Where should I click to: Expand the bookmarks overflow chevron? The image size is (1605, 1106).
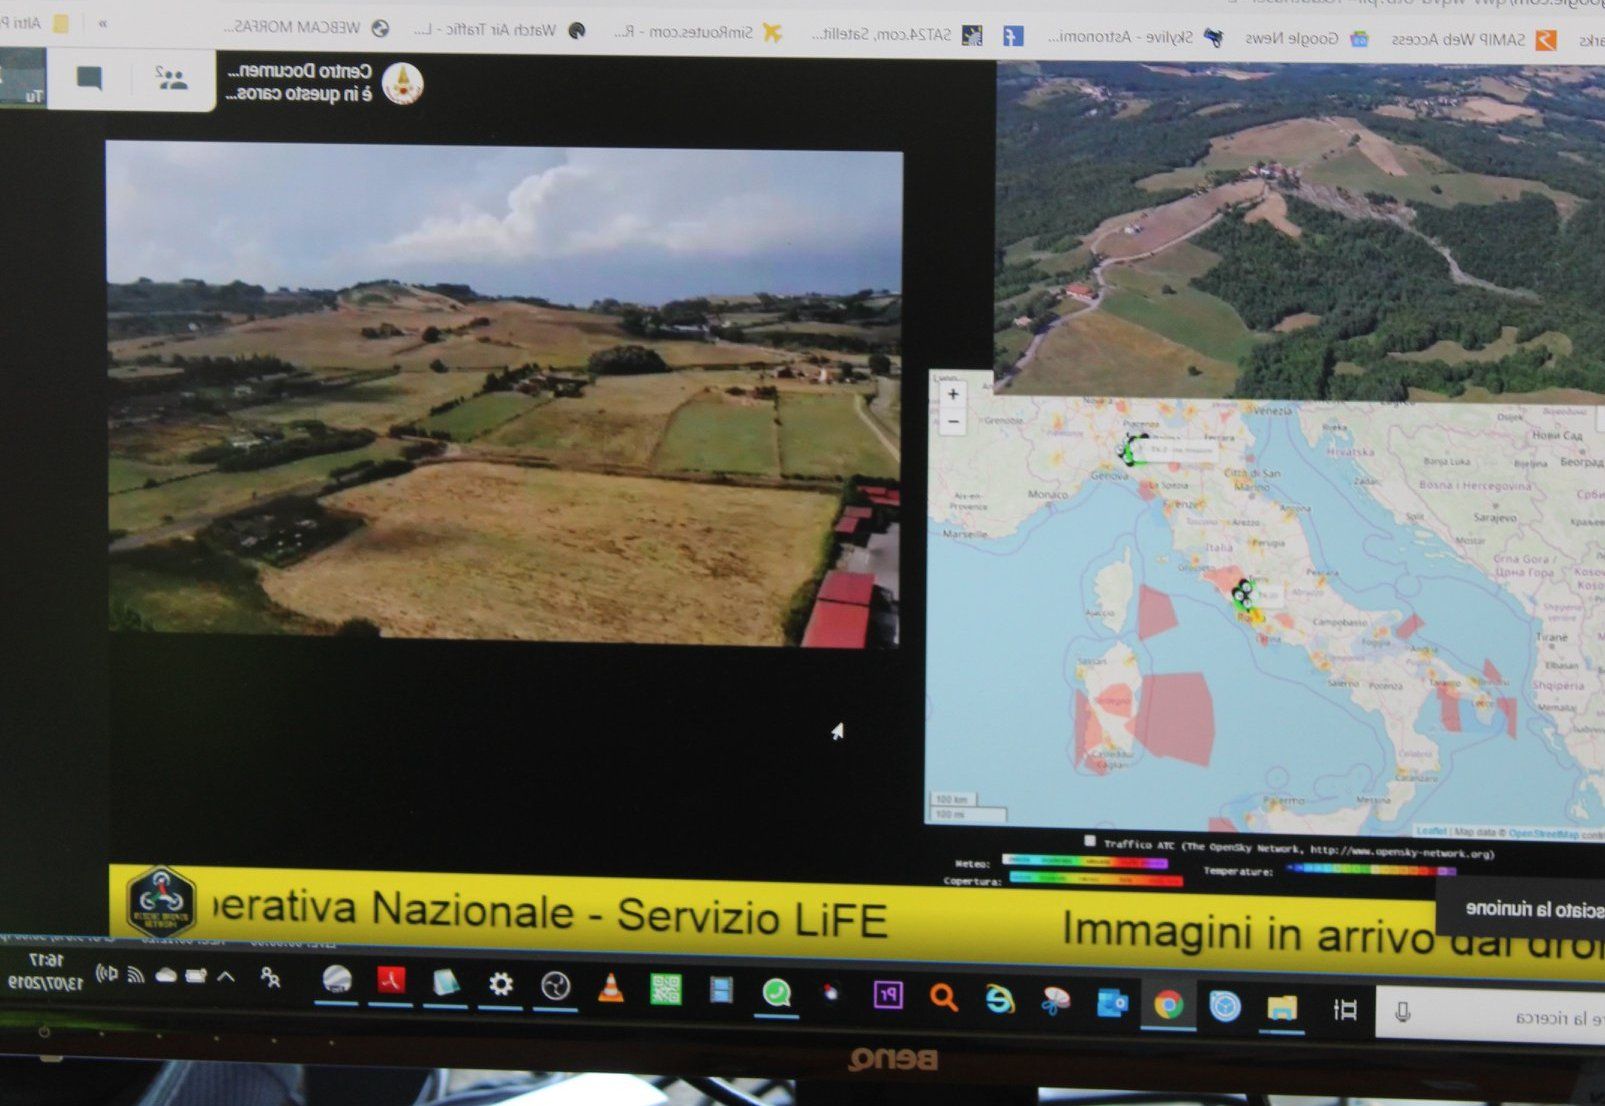point(102,23)
